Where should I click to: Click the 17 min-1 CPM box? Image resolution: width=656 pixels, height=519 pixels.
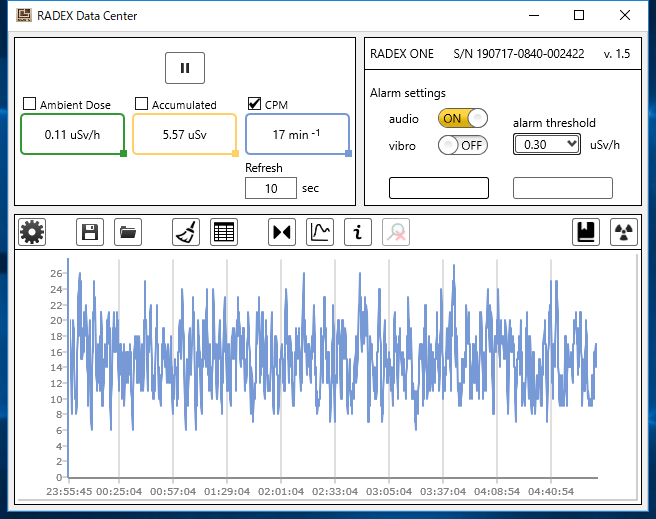click(297, 134)
